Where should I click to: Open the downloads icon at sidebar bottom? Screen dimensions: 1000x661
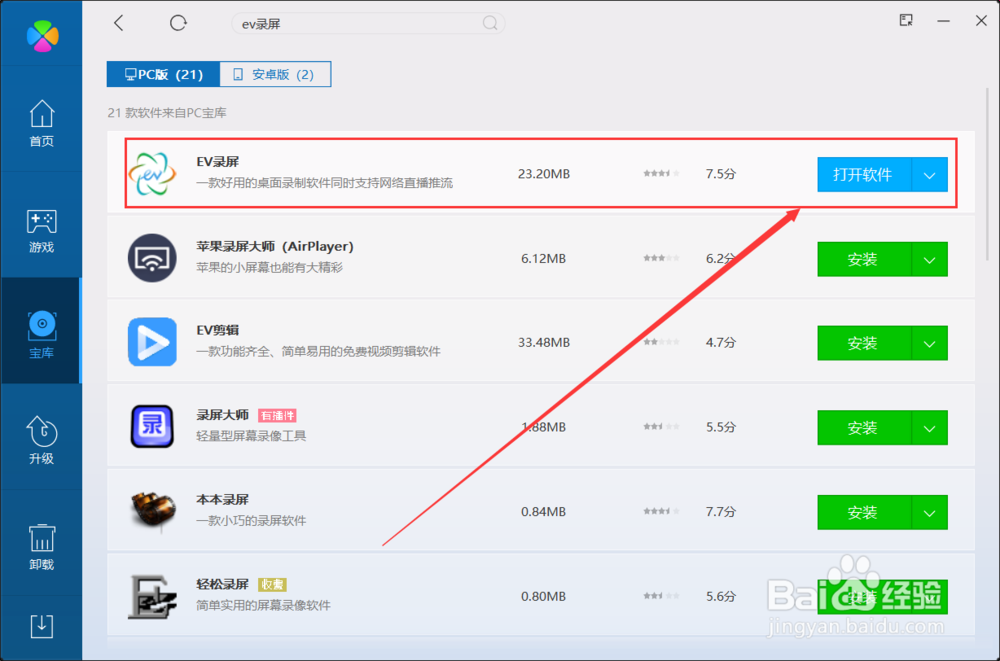[x=41, y=627]
